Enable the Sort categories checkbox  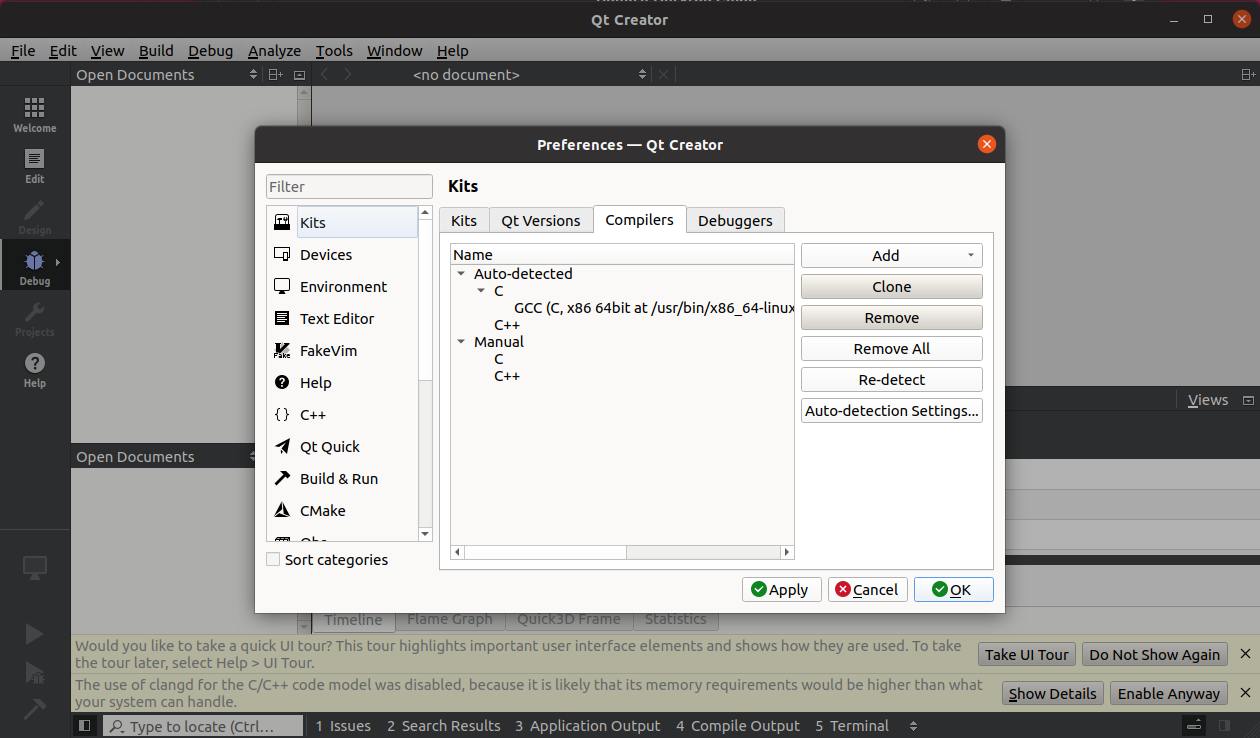[x=273, y=560]
